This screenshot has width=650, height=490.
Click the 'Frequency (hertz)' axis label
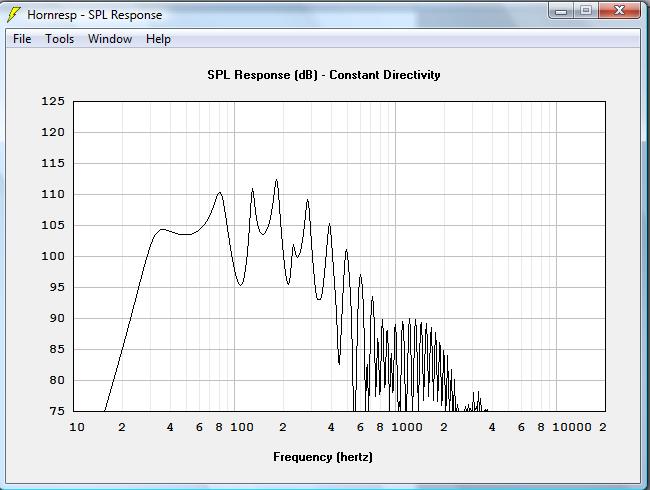pos(323,457)
